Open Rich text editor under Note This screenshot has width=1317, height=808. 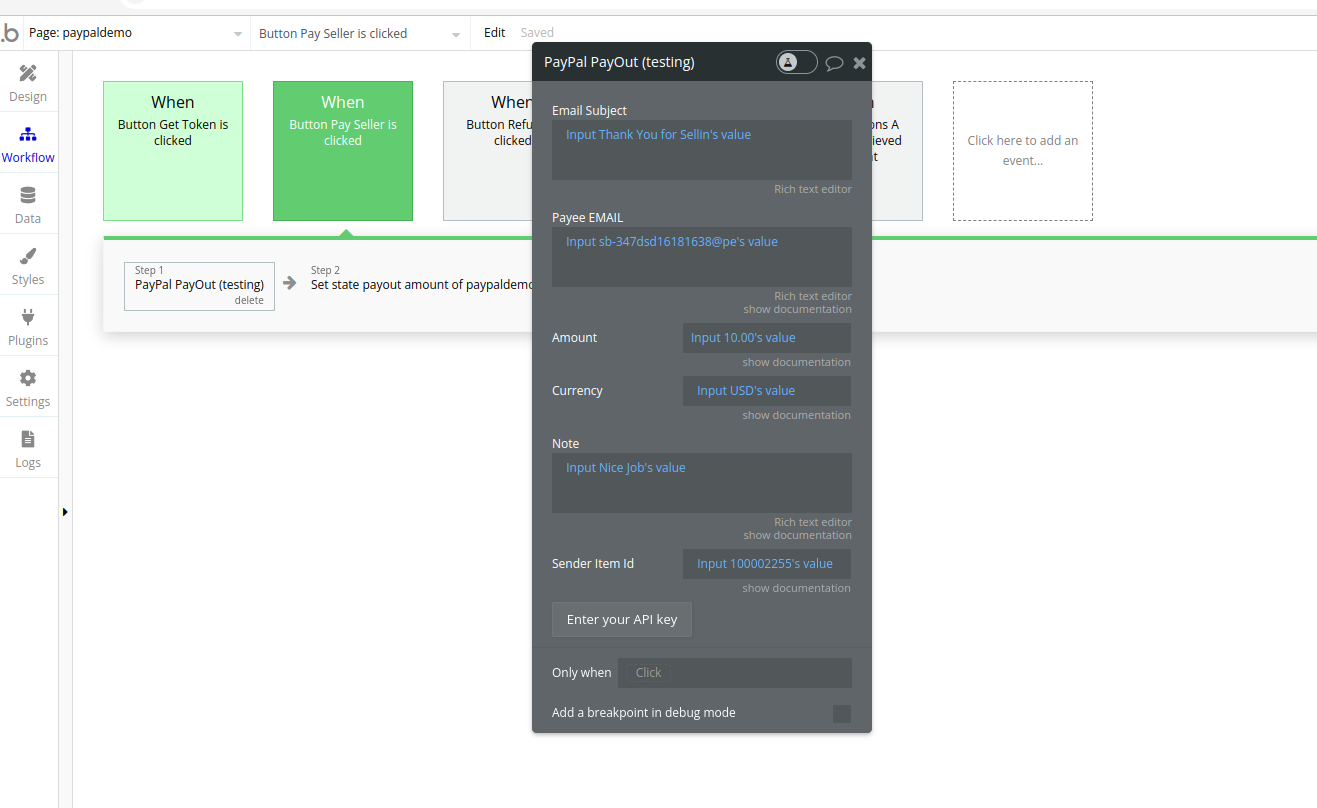pyautogui.click(x=813, y=522)
